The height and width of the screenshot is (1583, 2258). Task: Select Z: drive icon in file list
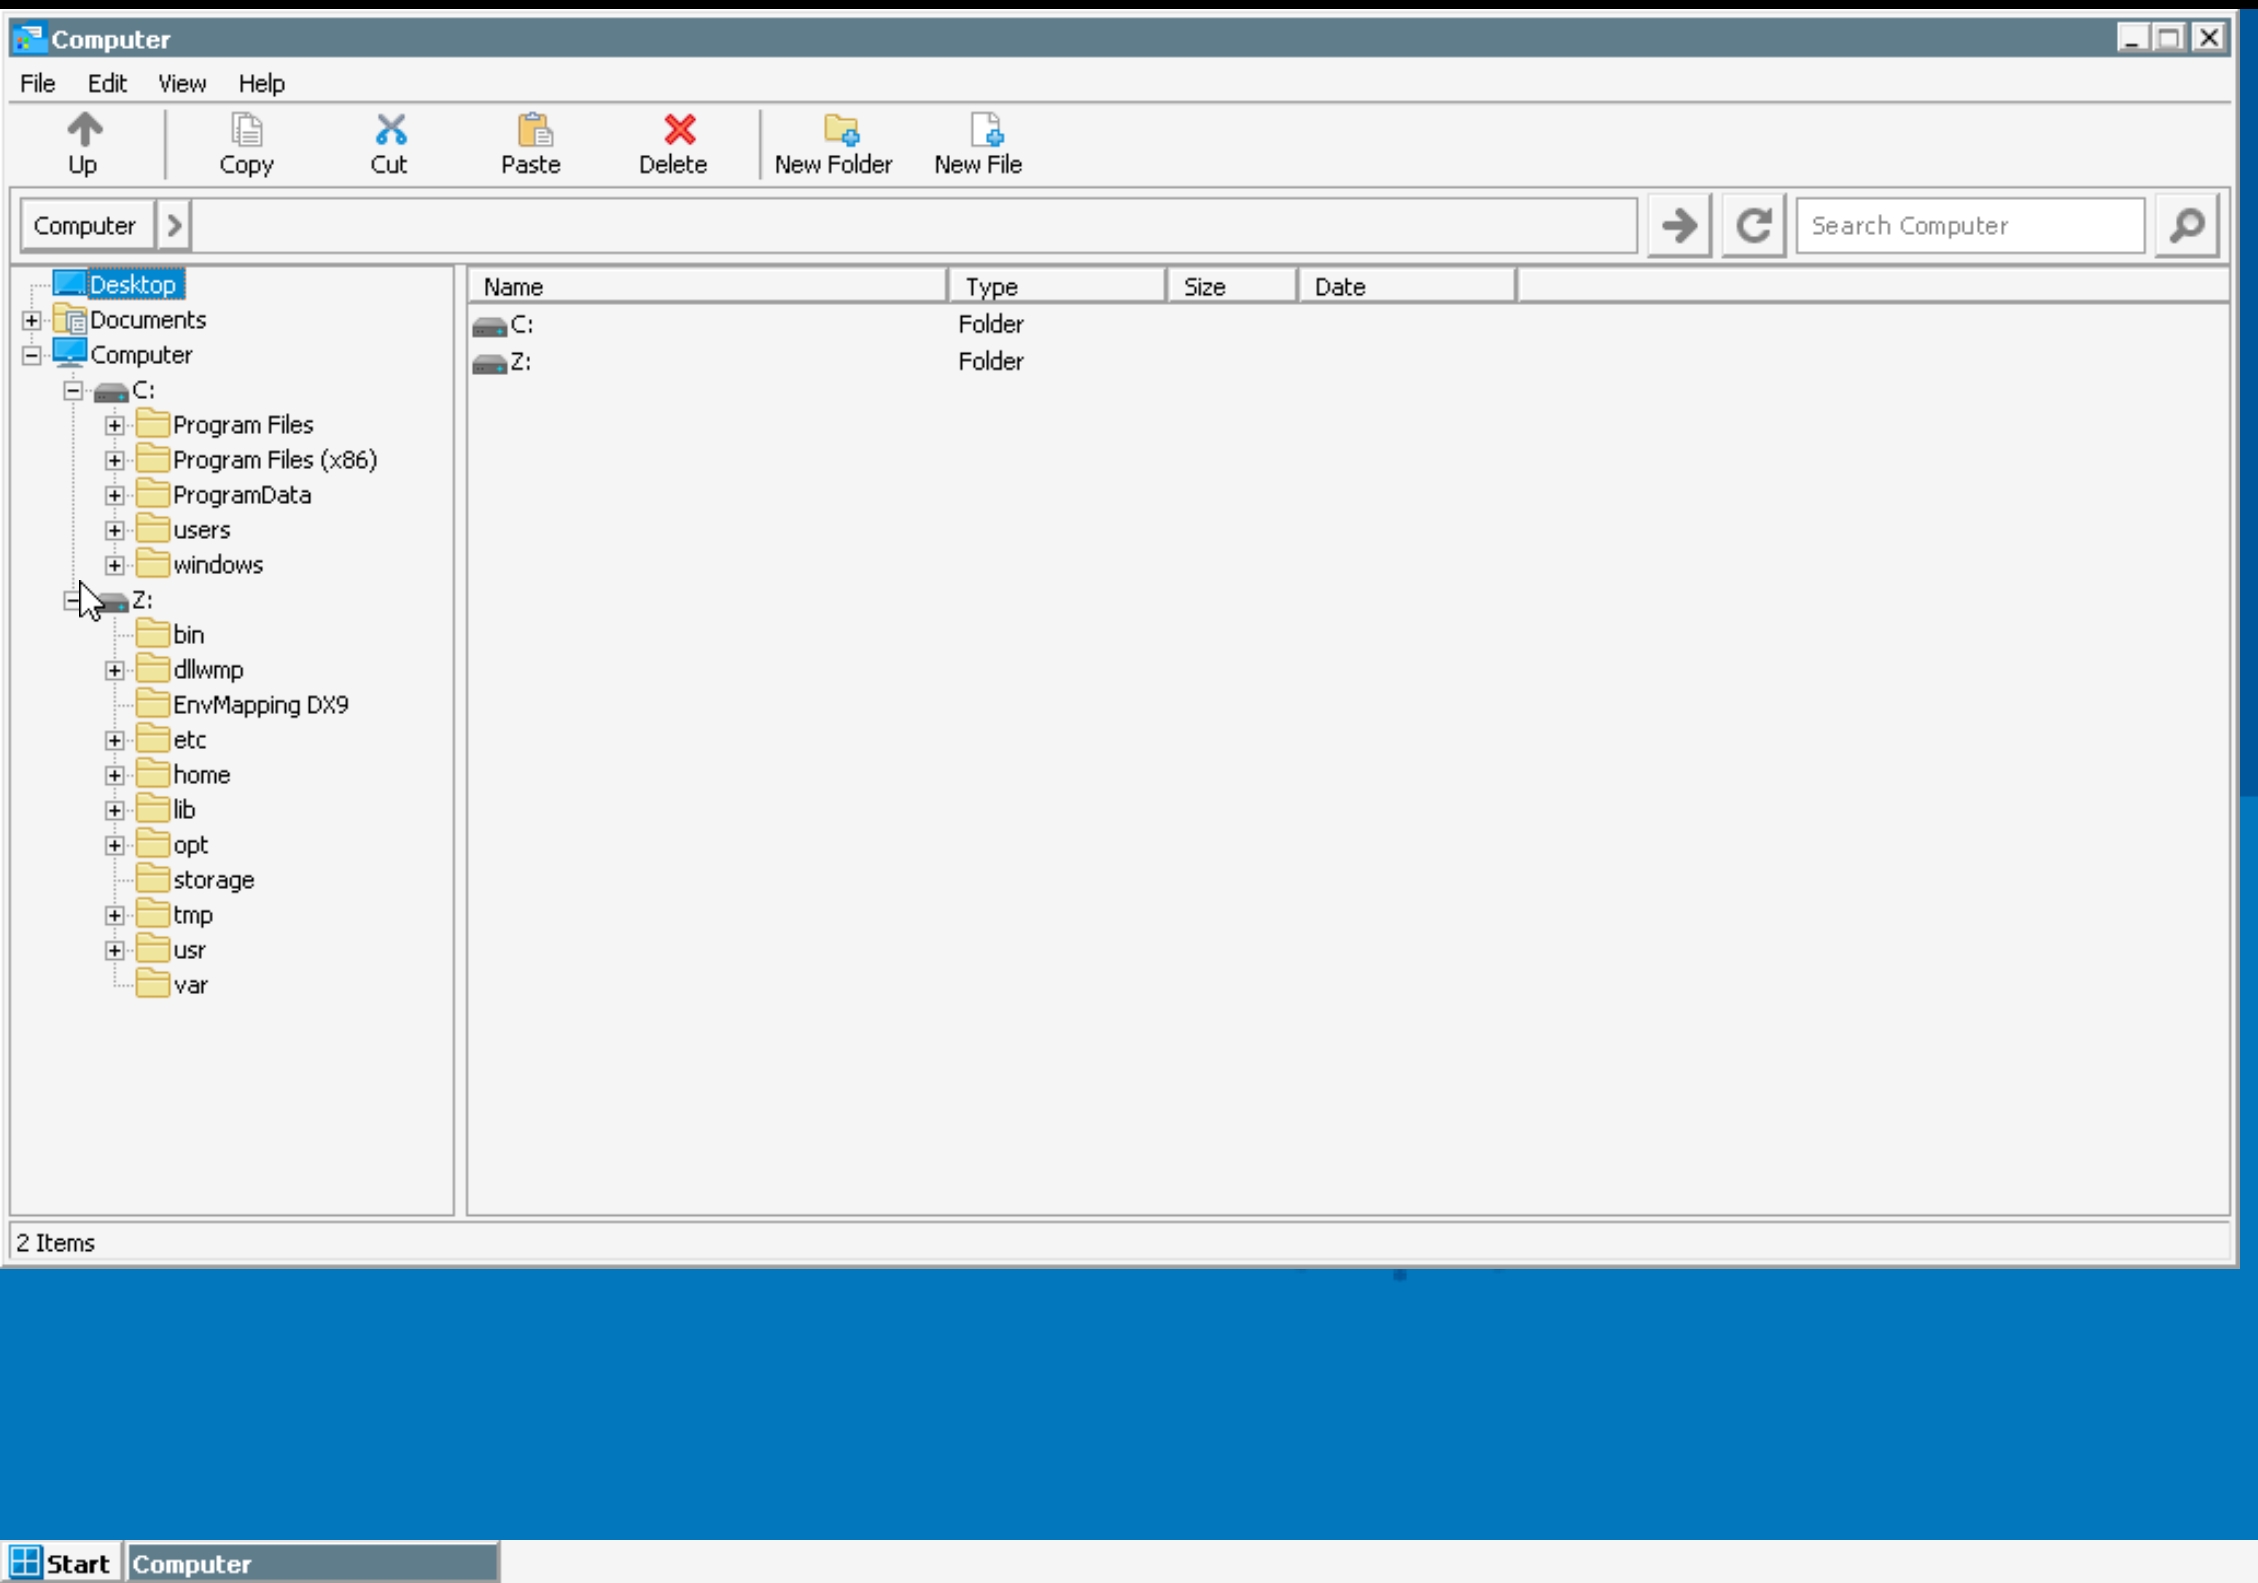(x=489, y=363)
